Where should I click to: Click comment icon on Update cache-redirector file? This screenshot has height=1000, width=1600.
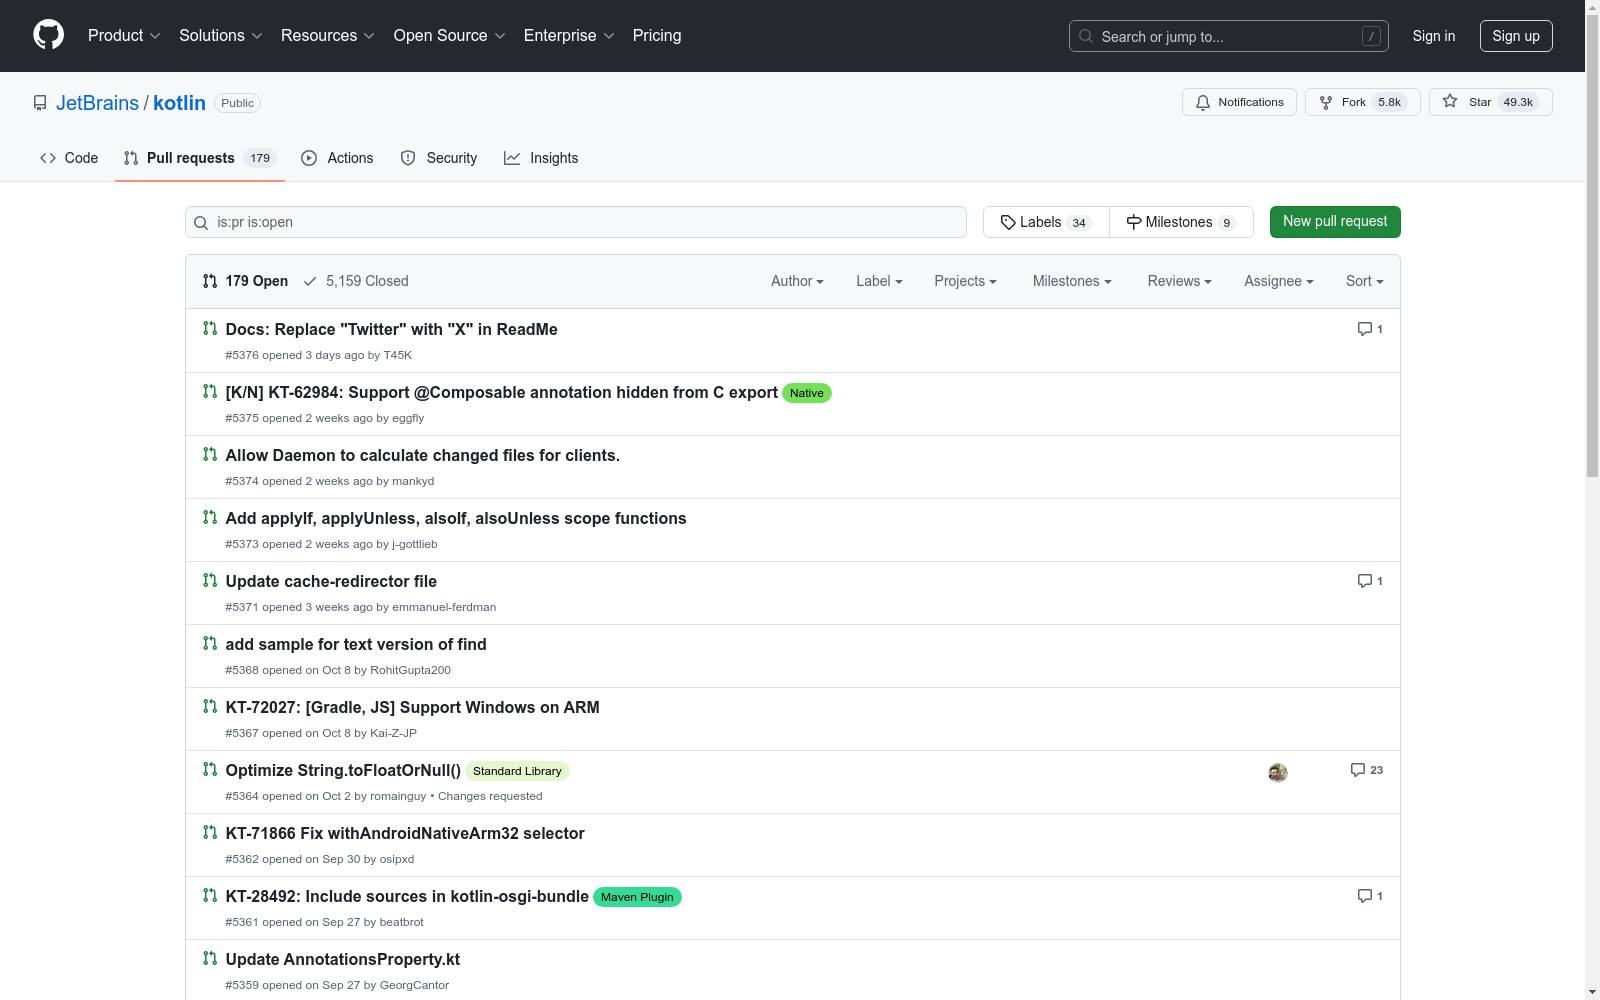(x=1364, y=581)
